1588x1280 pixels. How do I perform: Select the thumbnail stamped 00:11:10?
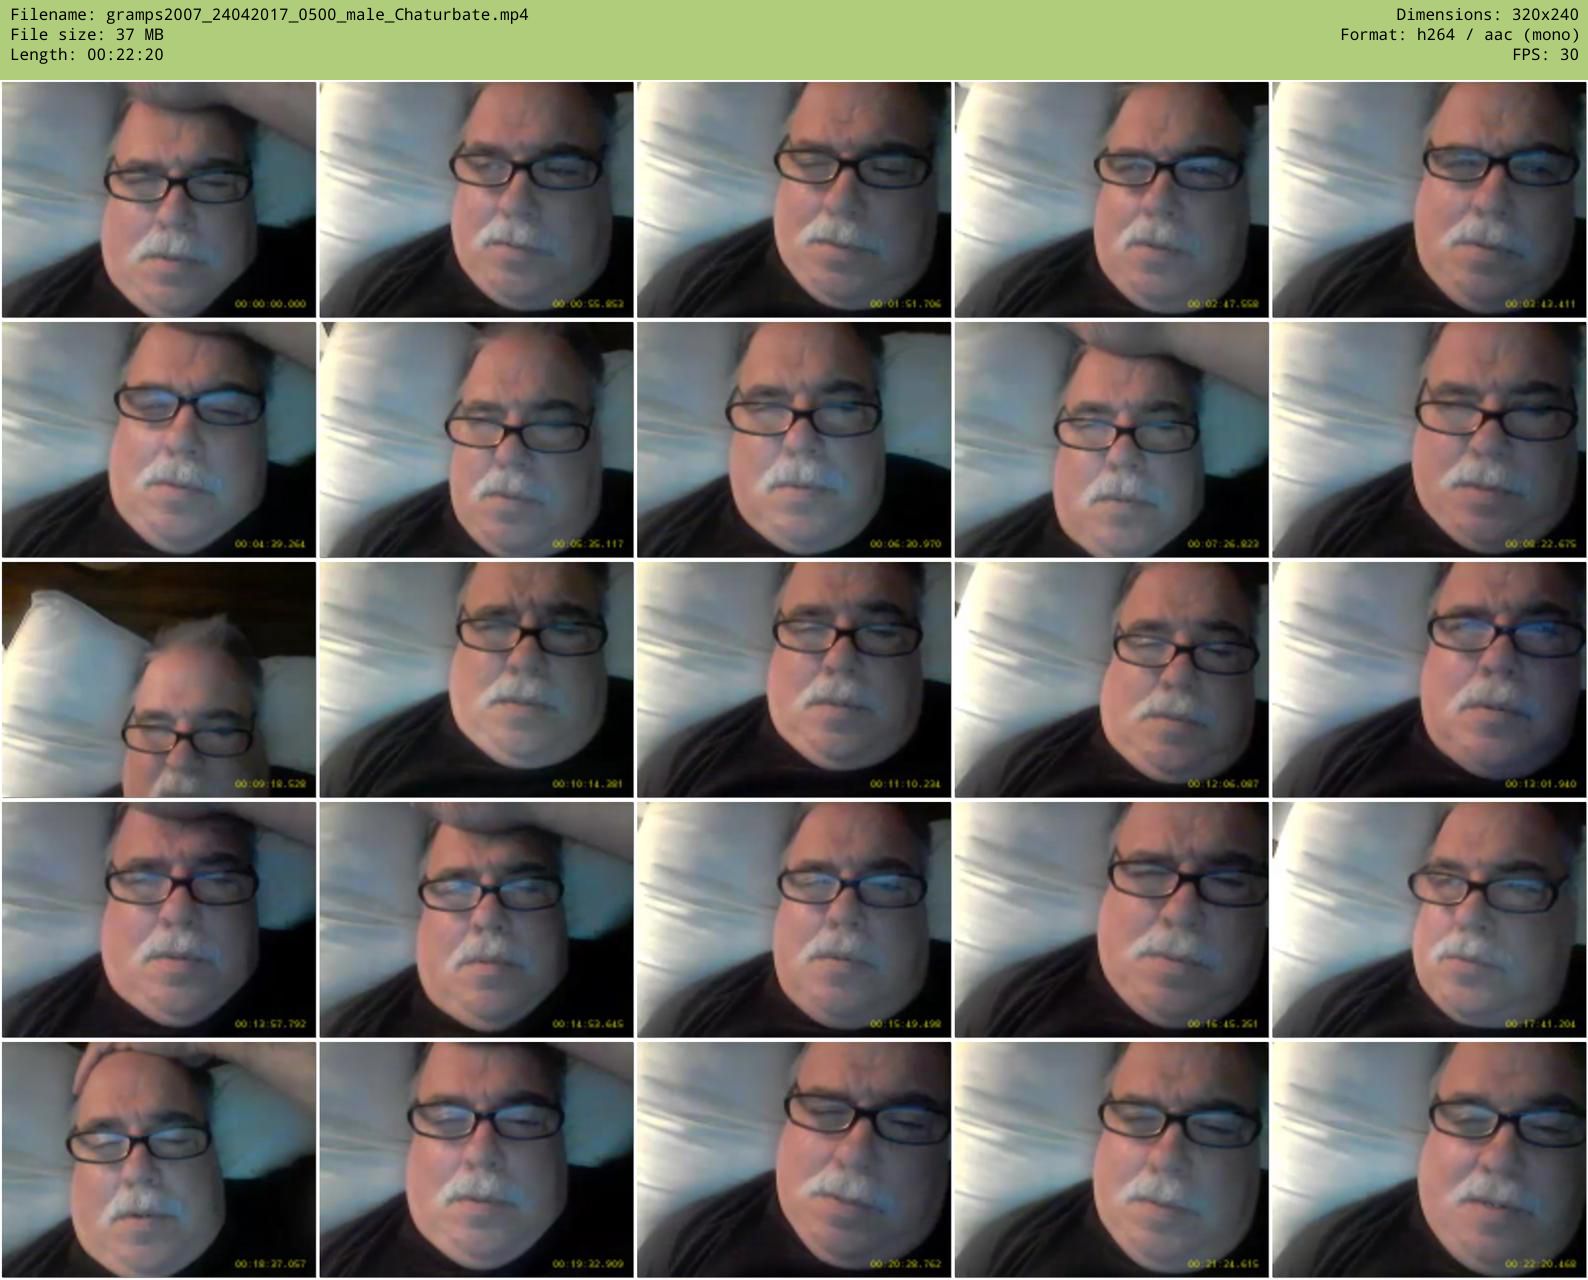794,680
